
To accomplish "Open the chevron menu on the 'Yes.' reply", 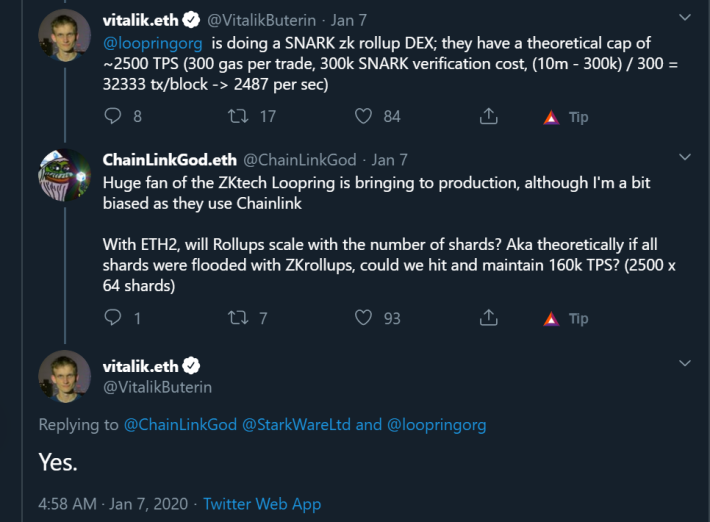I will click(685, 363).
